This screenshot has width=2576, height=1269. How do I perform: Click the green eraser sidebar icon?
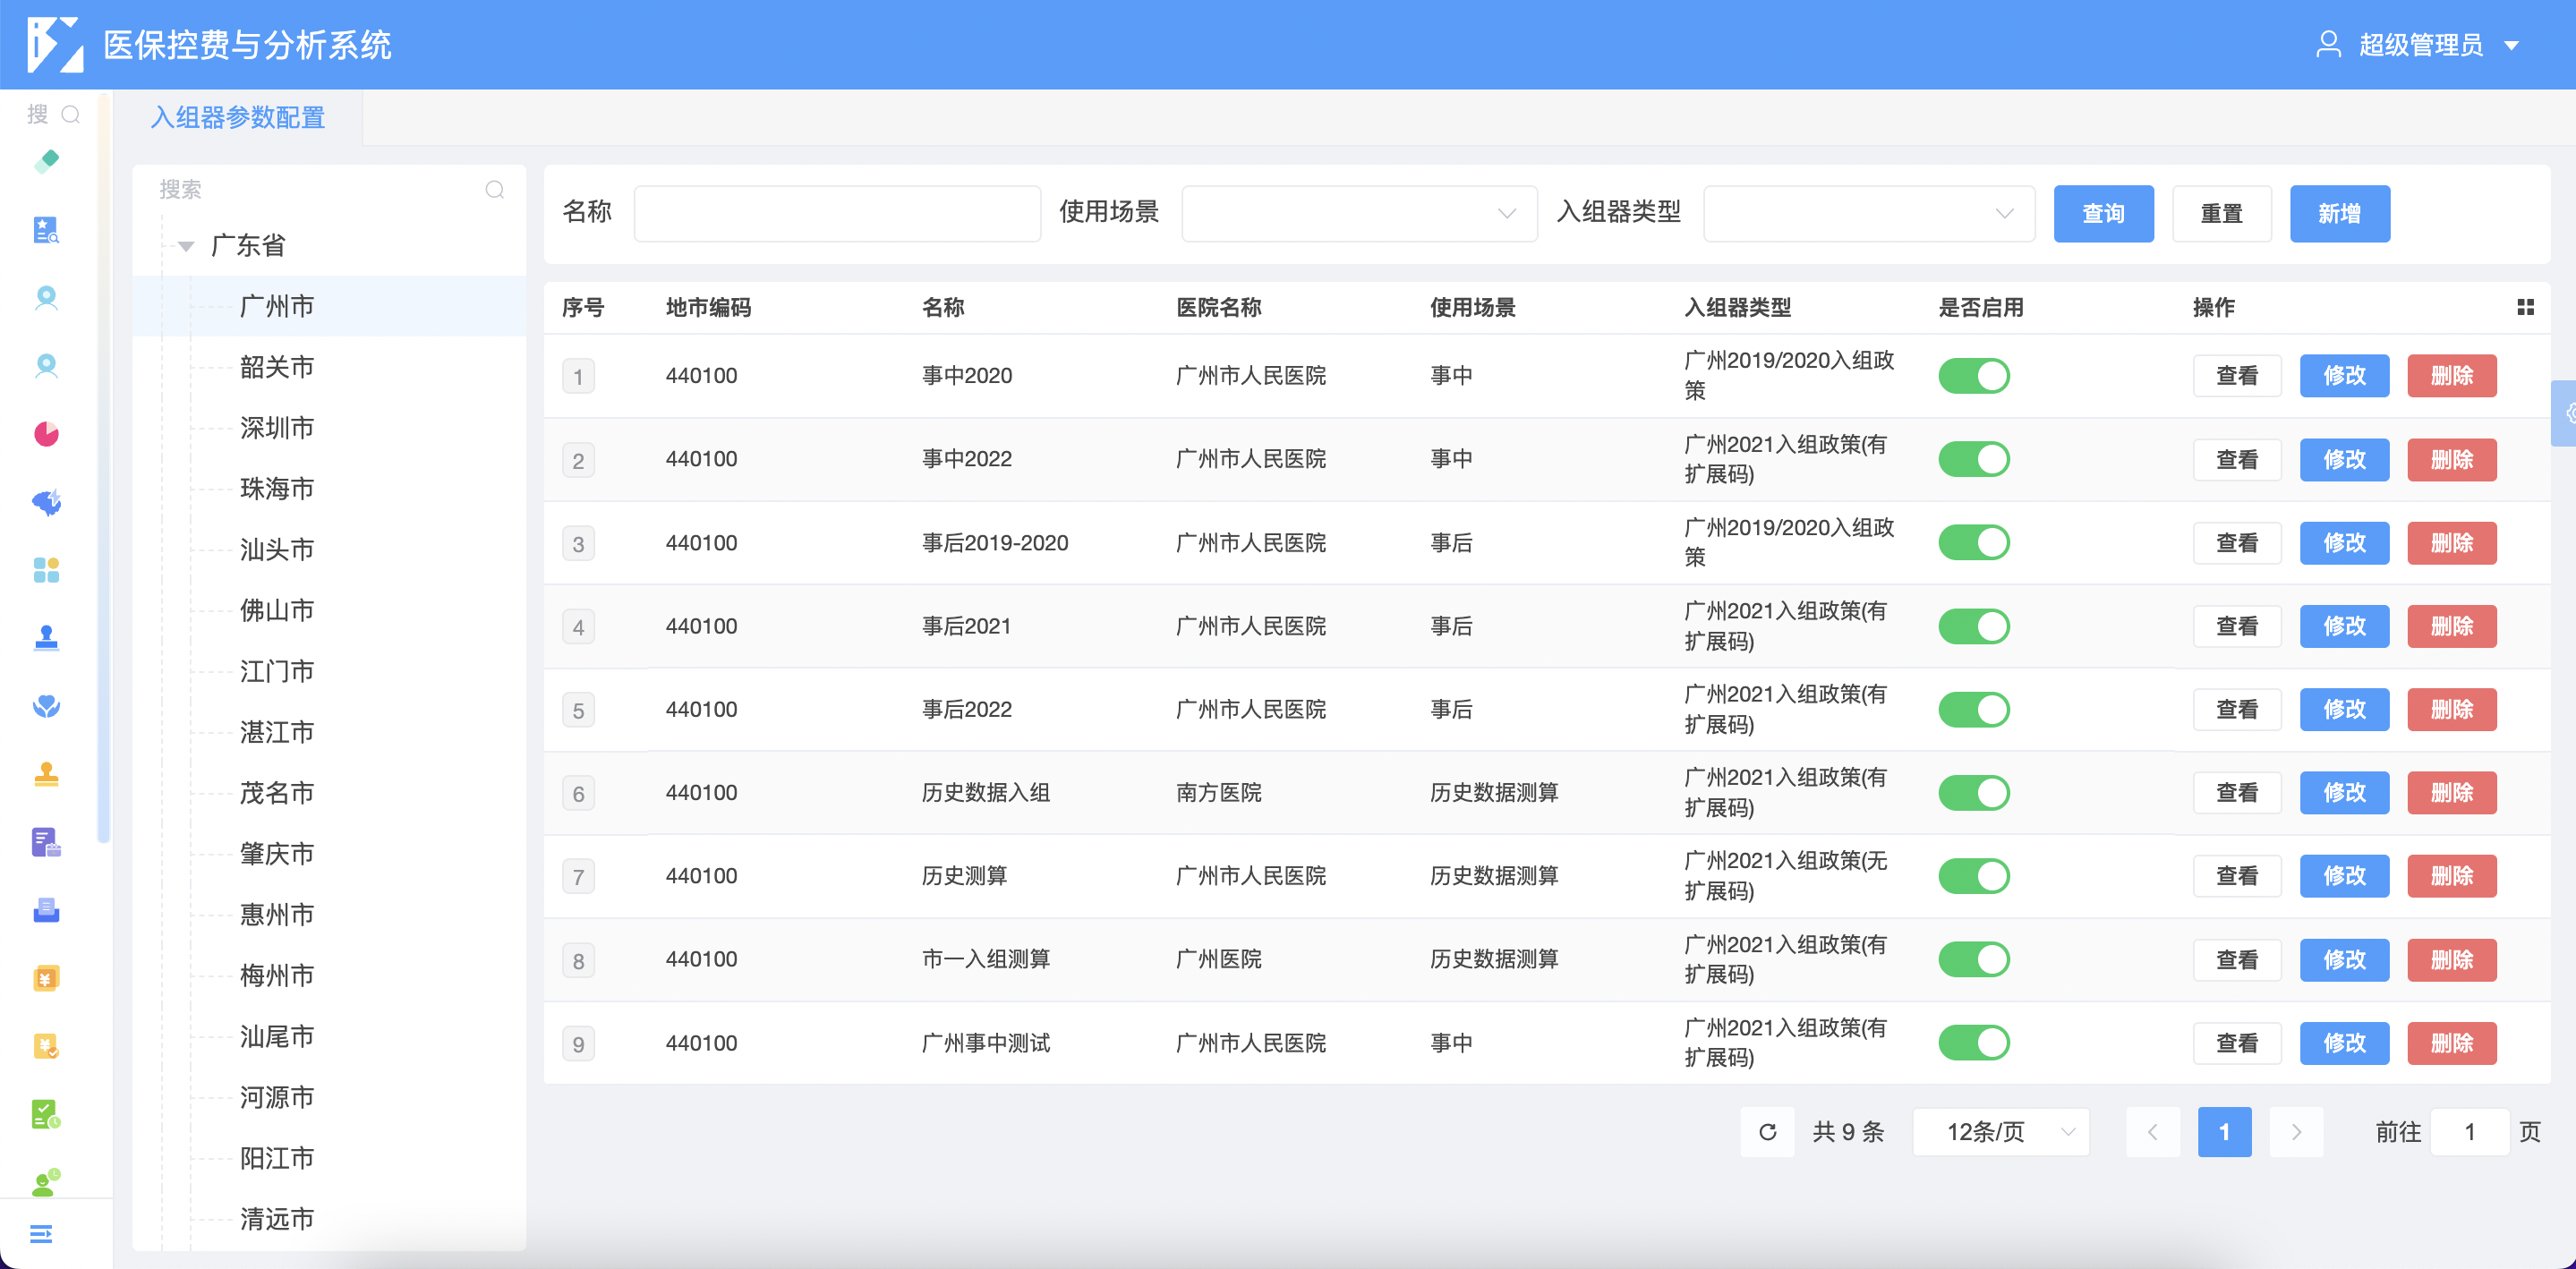(46, 161)
